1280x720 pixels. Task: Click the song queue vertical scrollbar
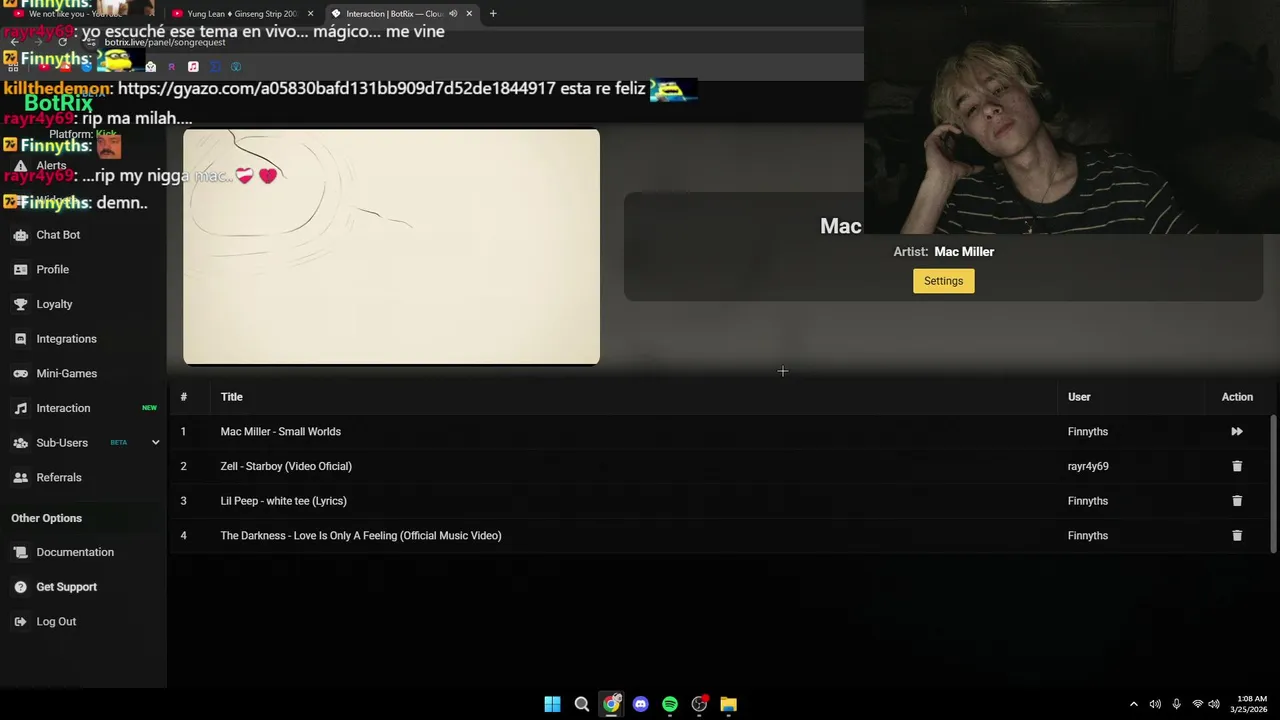[1273, 482]
